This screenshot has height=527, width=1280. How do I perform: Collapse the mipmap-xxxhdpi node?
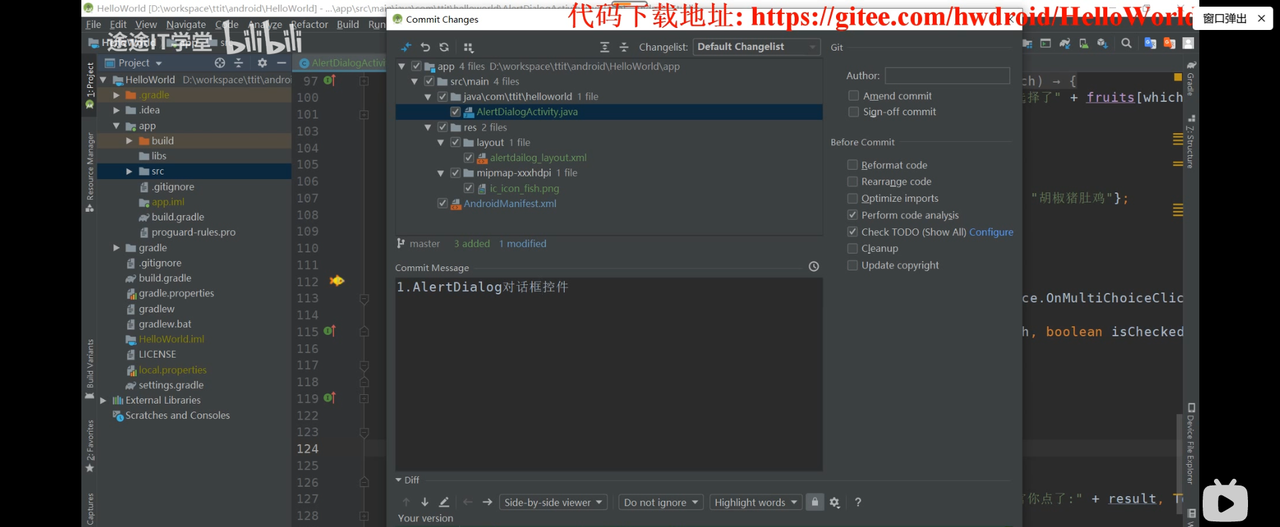coord(442,173)
